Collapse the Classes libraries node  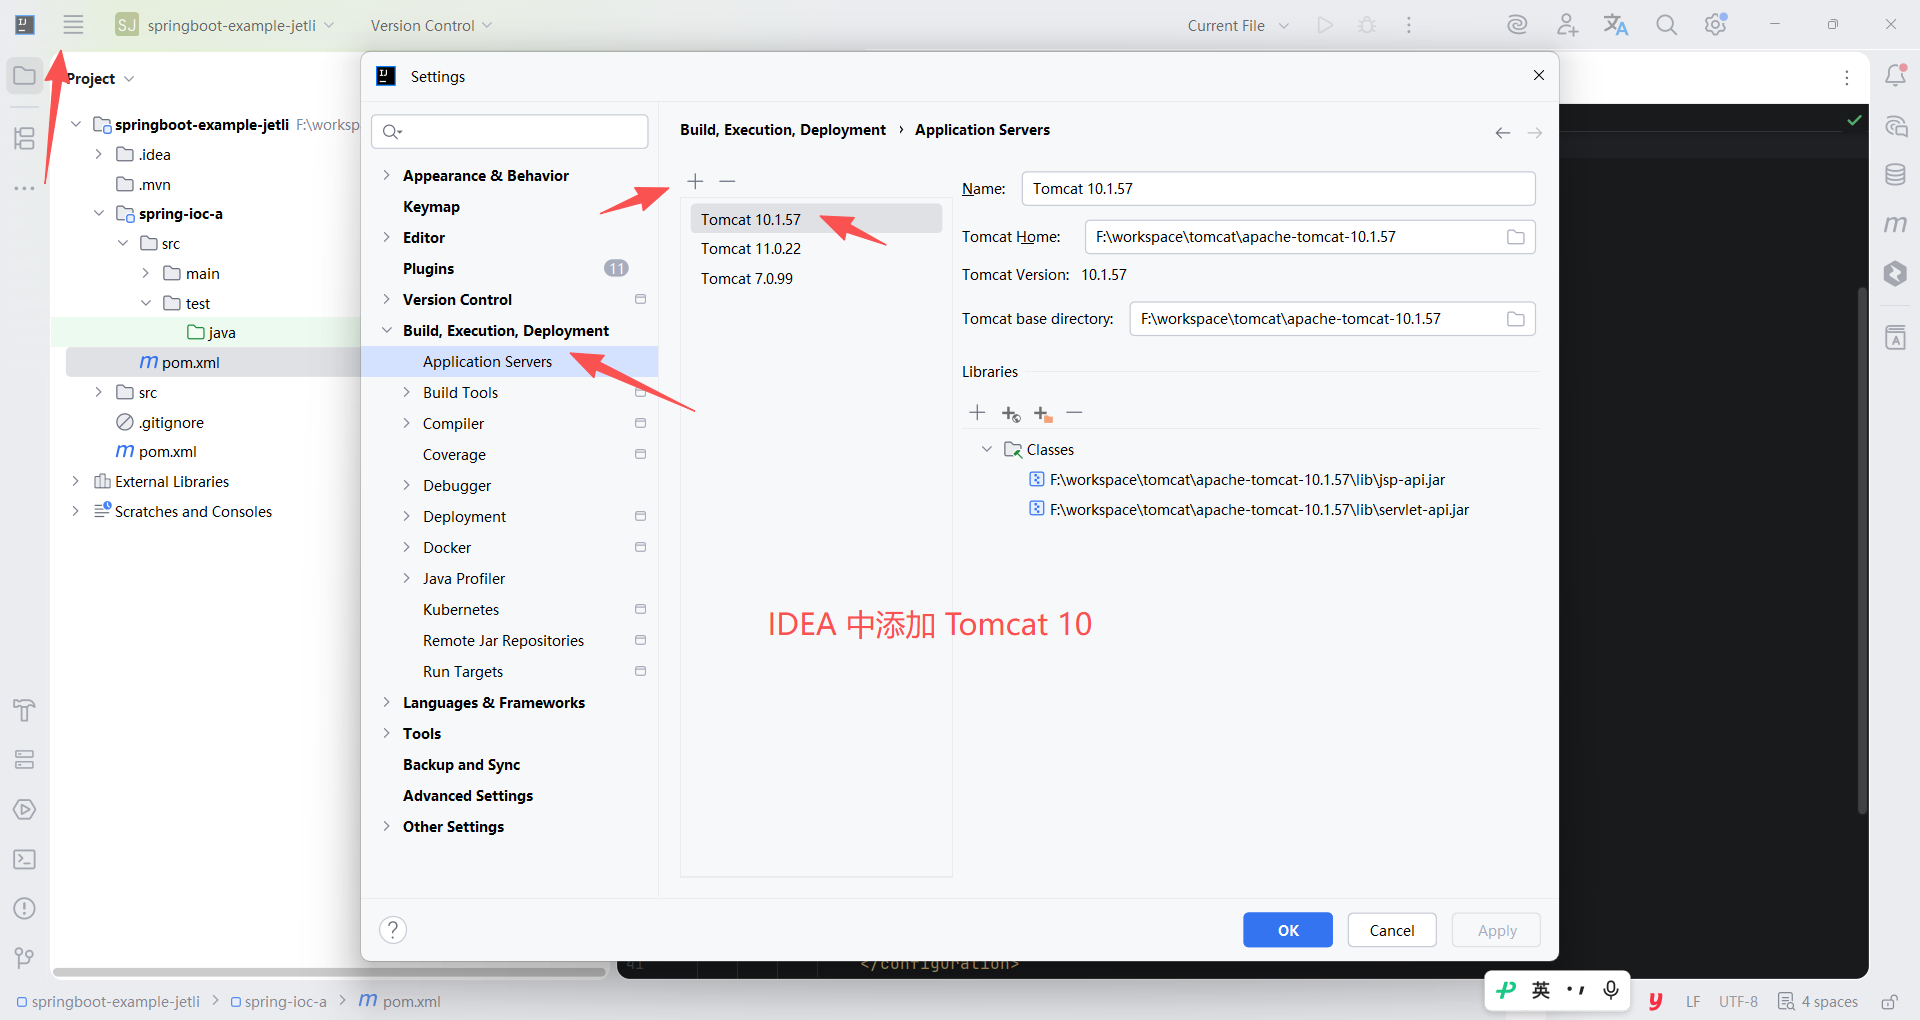[x=987, y=450]
